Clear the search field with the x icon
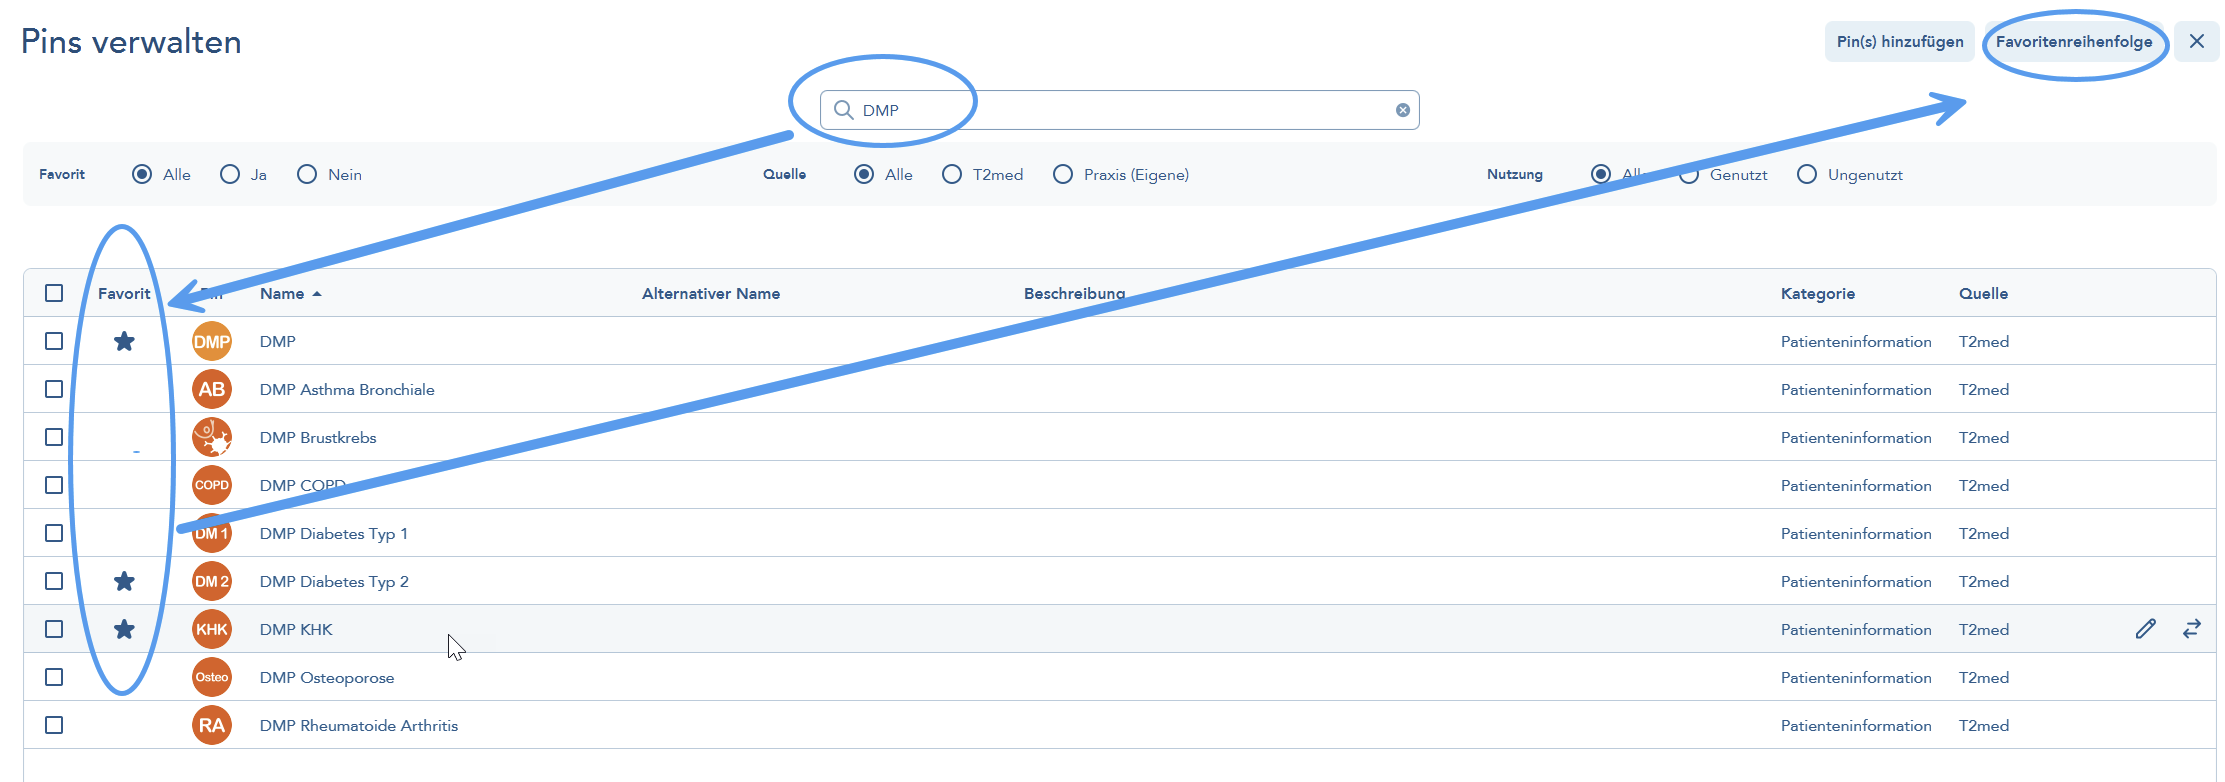This screenshot has width=2225, height=782. click(x=1403, y=110)
